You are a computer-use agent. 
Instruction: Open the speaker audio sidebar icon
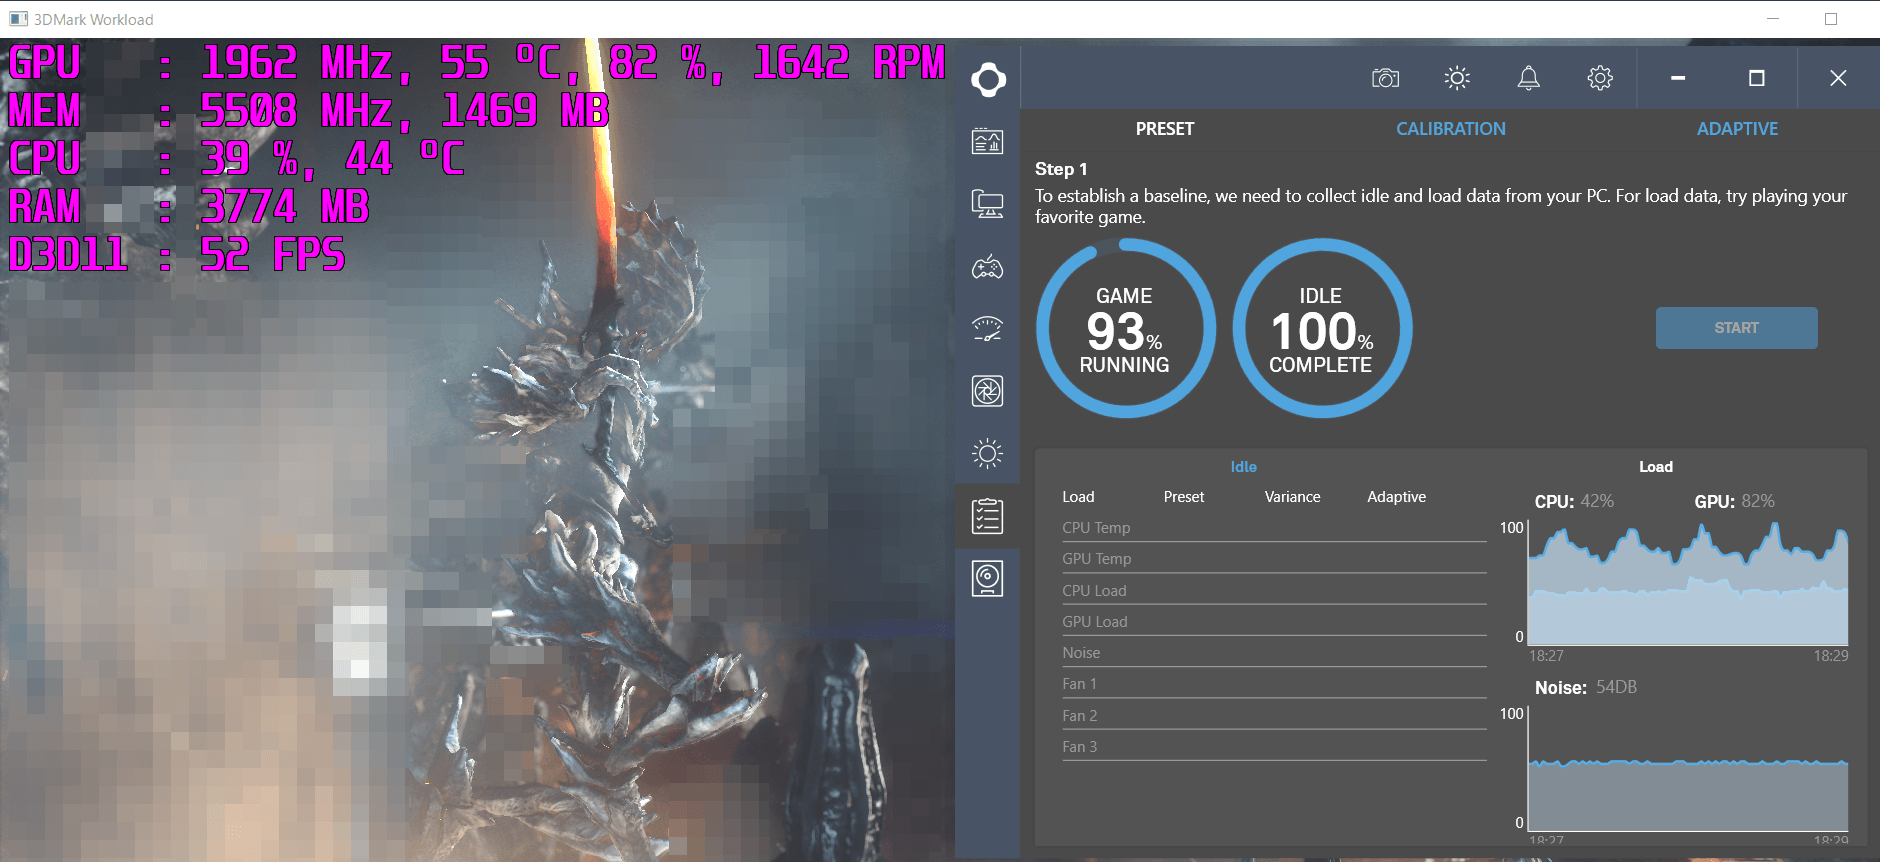coord(987,578)
